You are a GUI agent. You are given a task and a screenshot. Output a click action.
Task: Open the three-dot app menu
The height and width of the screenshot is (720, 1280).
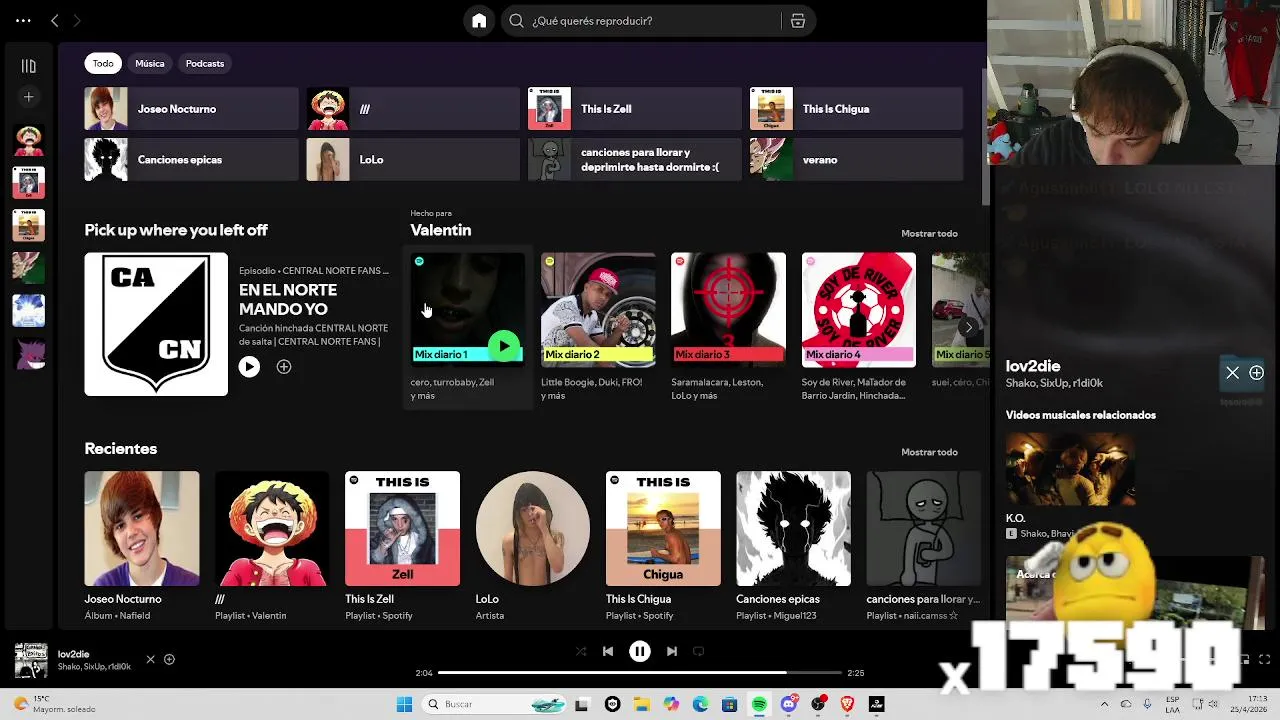tap(23, 20)
